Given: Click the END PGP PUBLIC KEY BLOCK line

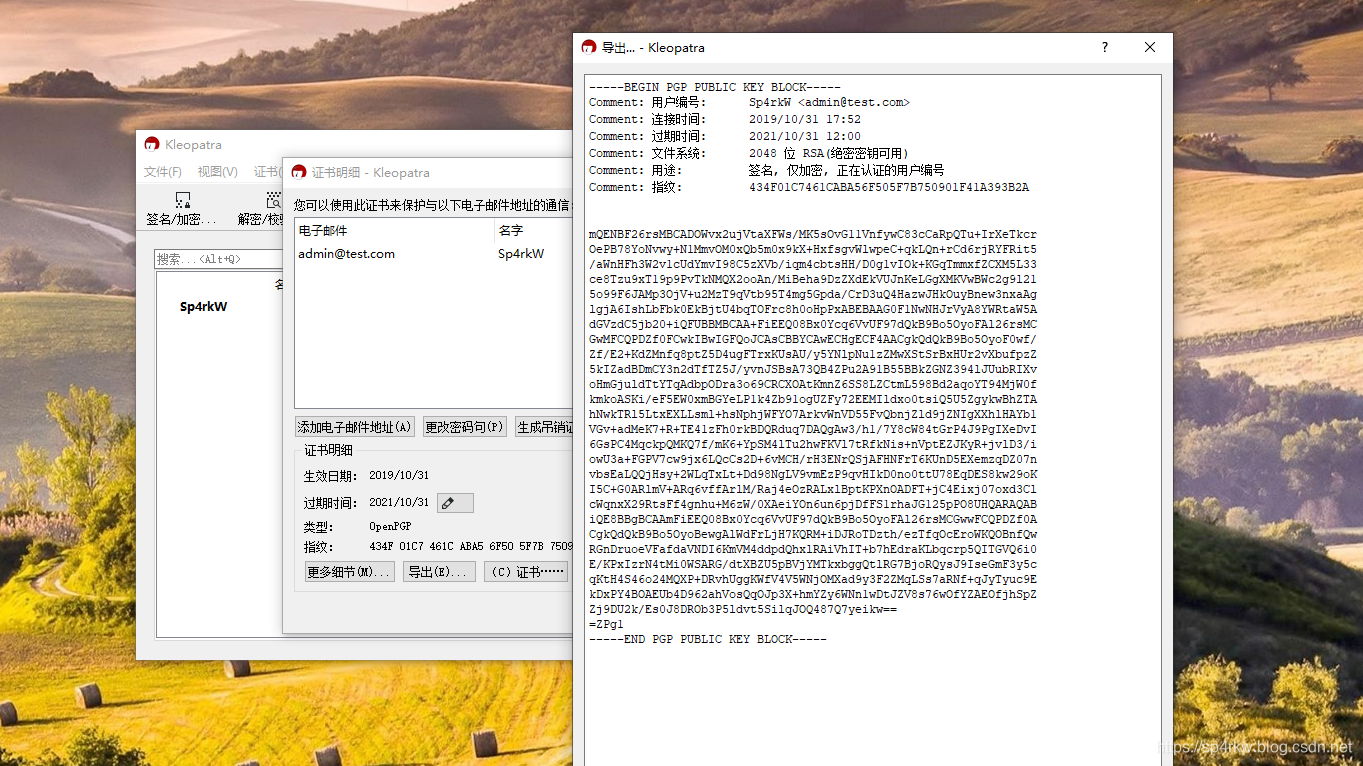Looking at the screenshot, I should pos(708,639).
